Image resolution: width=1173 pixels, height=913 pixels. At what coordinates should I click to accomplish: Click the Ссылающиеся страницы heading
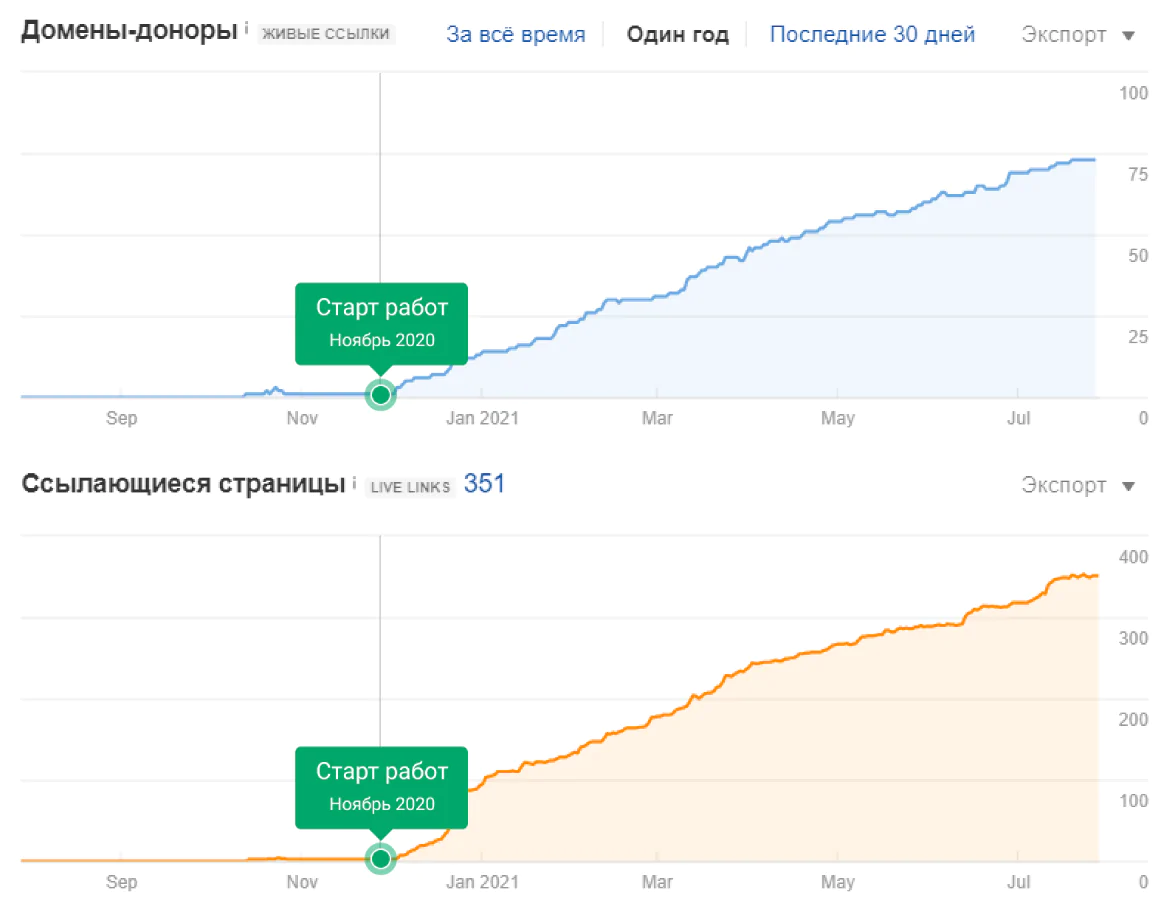[x=184, y=485]
